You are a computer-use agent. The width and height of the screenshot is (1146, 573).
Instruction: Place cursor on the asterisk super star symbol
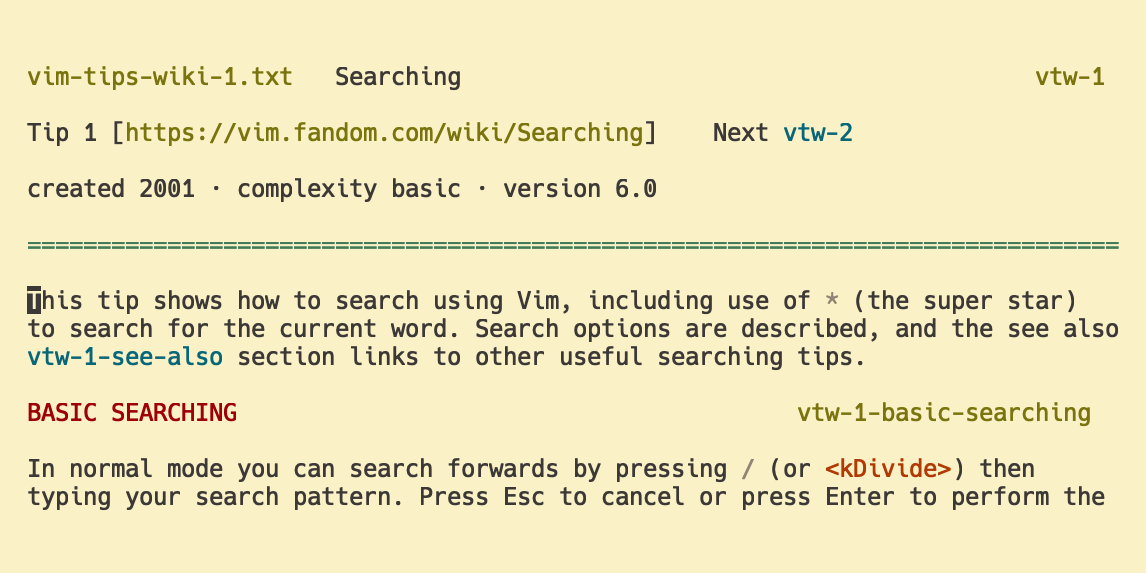click(x=832, y=301)
